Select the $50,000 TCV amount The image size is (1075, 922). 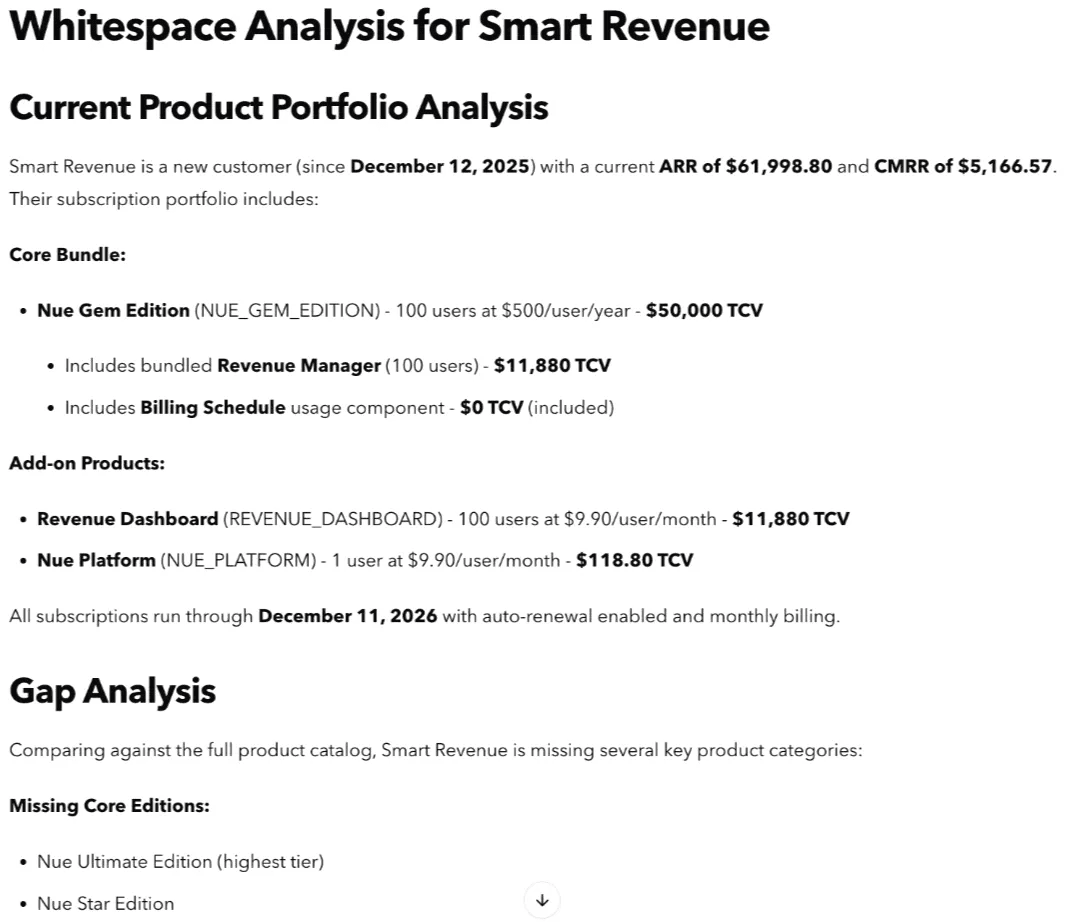[x=705, y=310]
